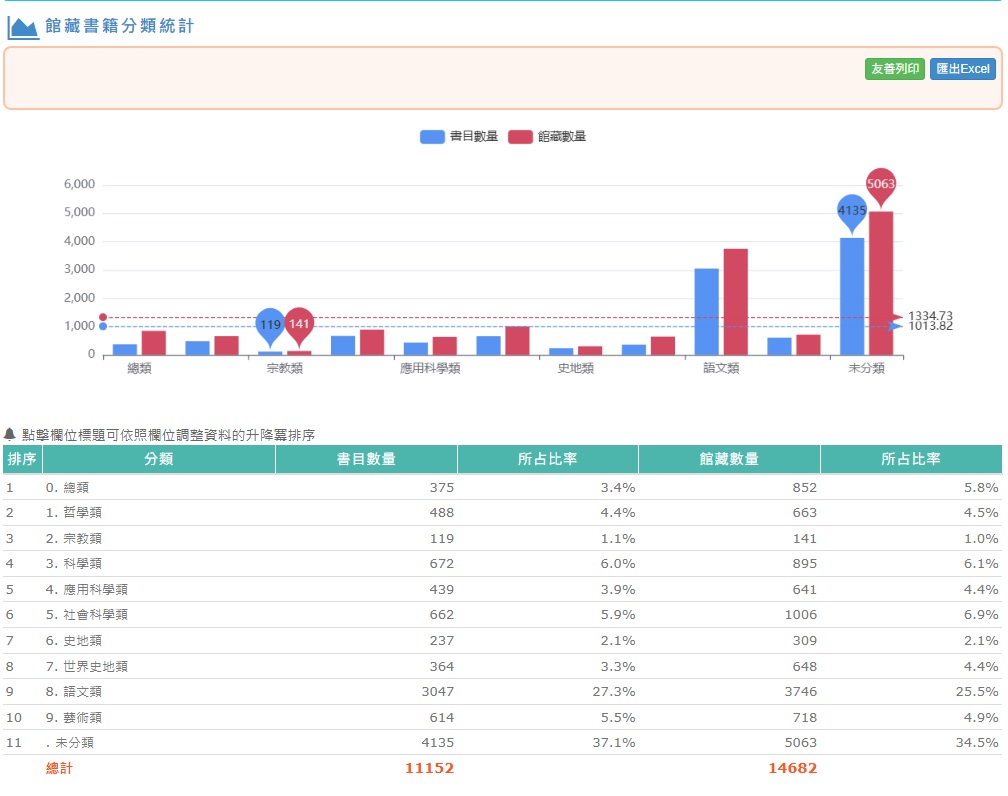Toggle the 書目數量 legend series
The width and height of the screenshot is (1008, 796).
pyautogui.click(x=459, y=137)
